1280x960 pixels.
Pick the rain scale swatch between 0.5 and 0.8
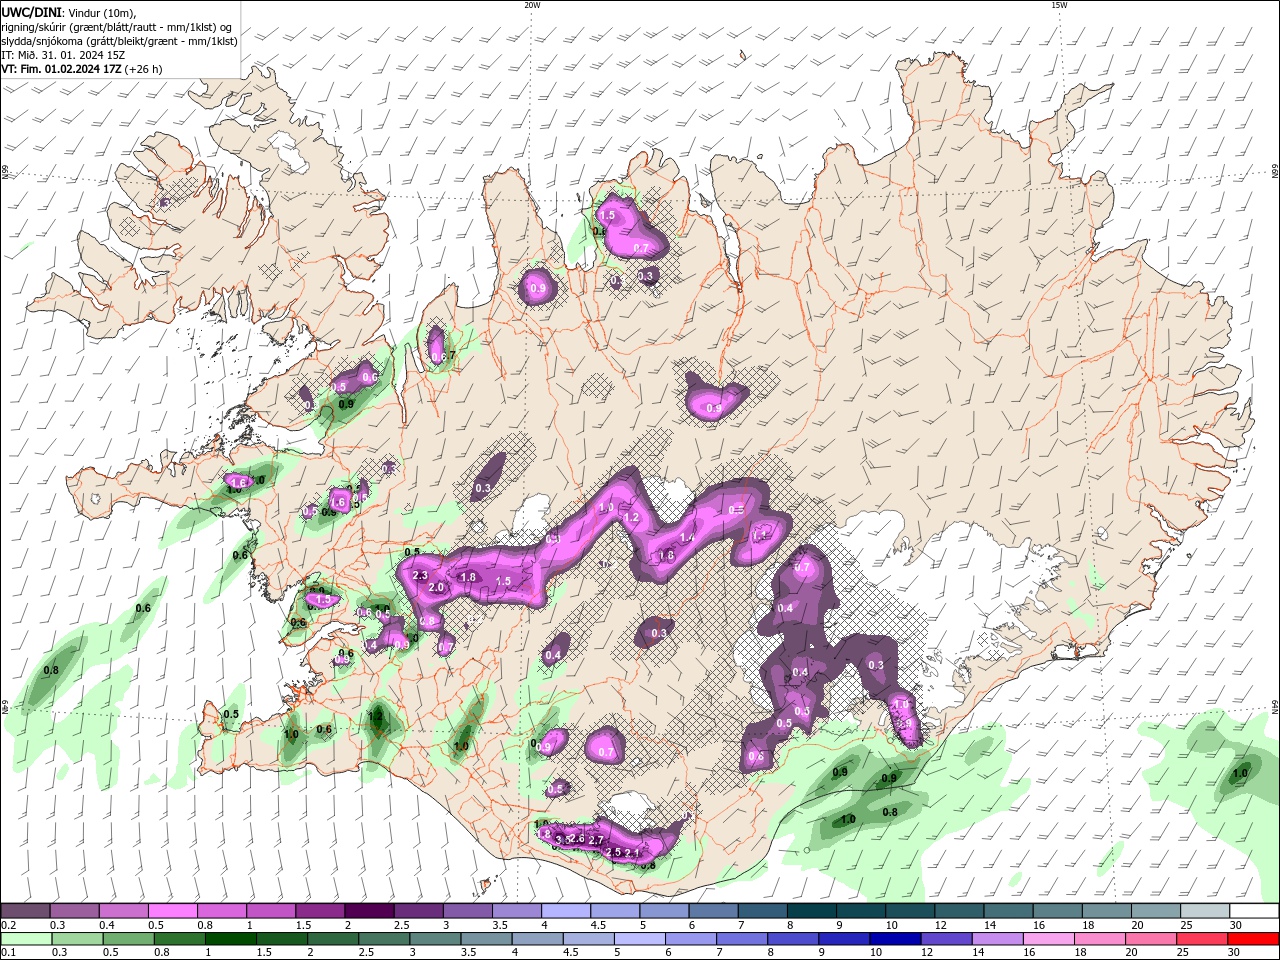pos(128,939)
